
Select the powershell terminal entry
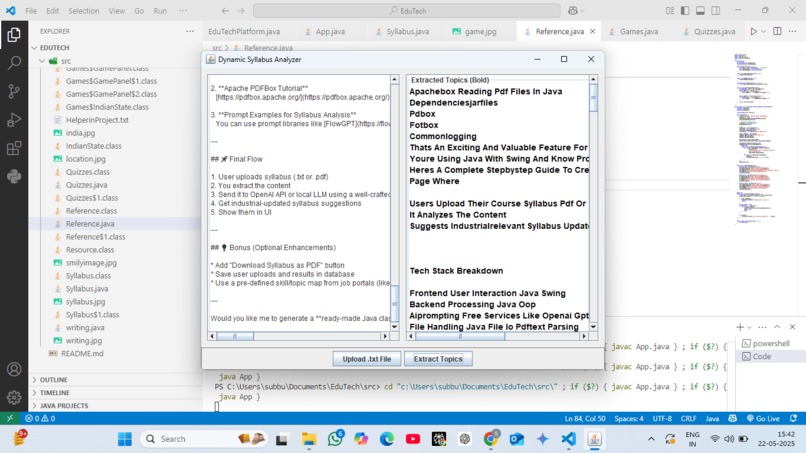(771, 343)
